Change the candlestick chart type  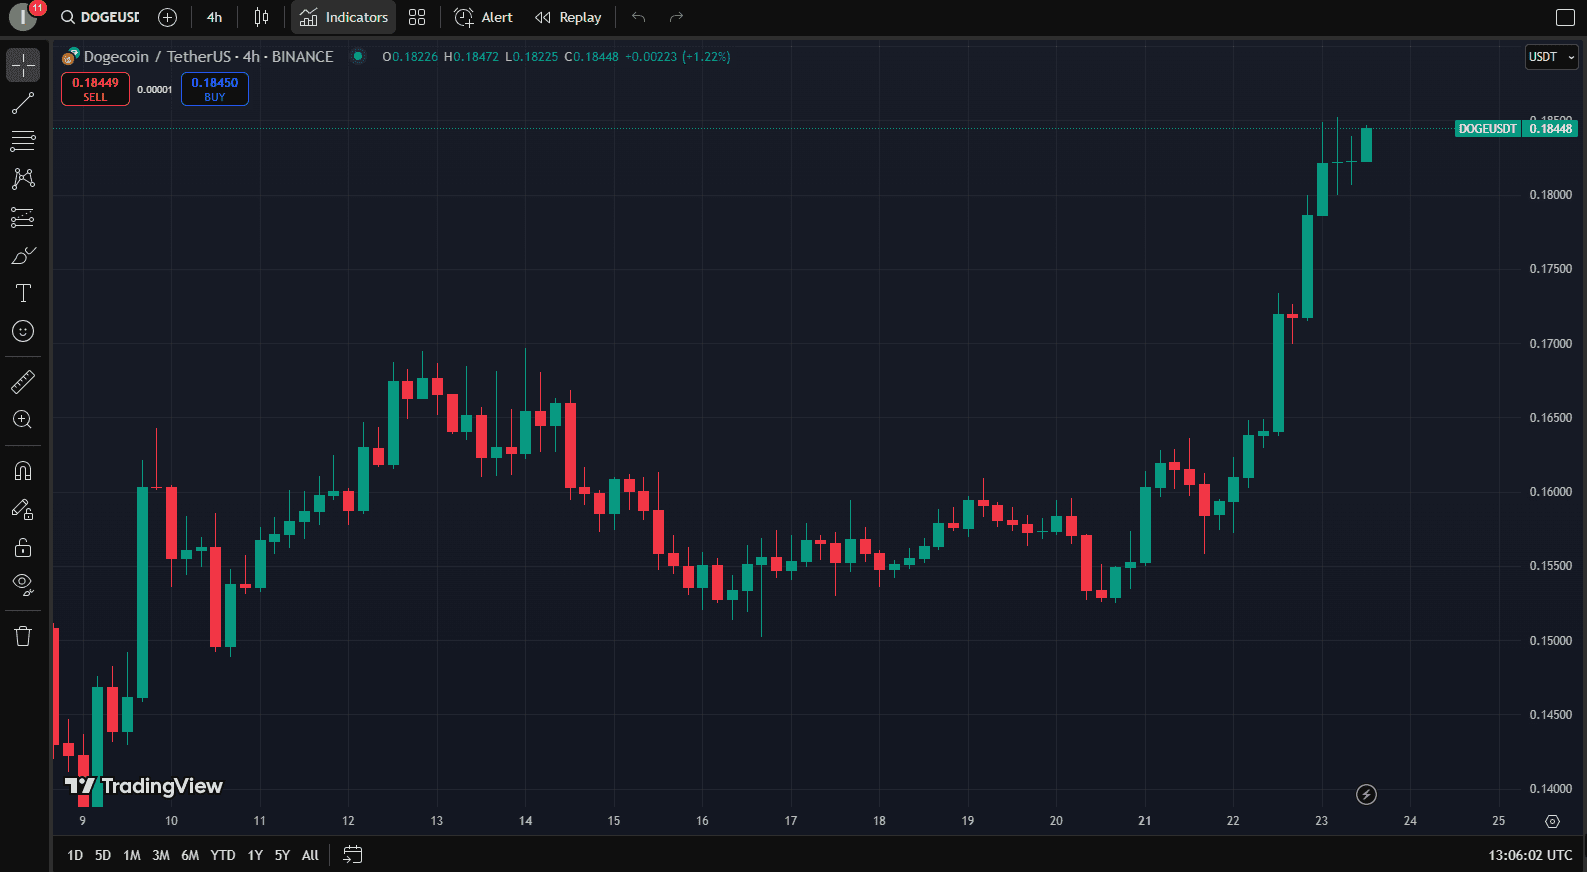coord(262,17)
